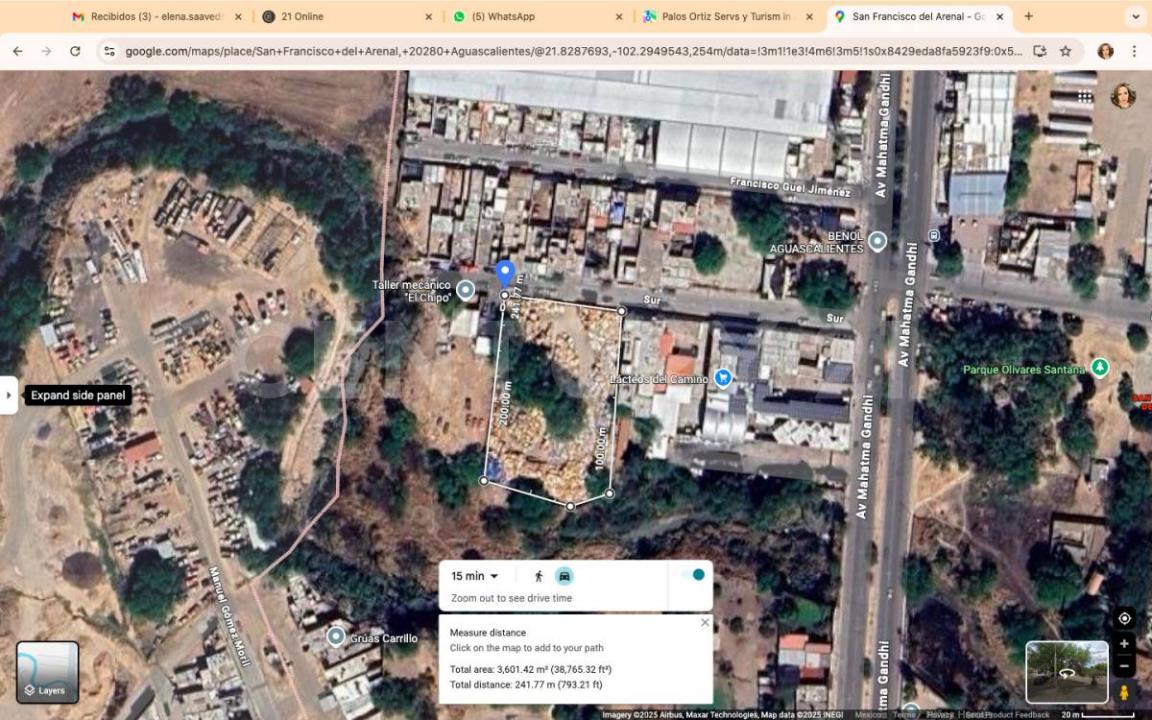Image resolution: width=1152 pixels, height=720 pixels.
Task: Zoom in with the plus button
Action: 1124,644
